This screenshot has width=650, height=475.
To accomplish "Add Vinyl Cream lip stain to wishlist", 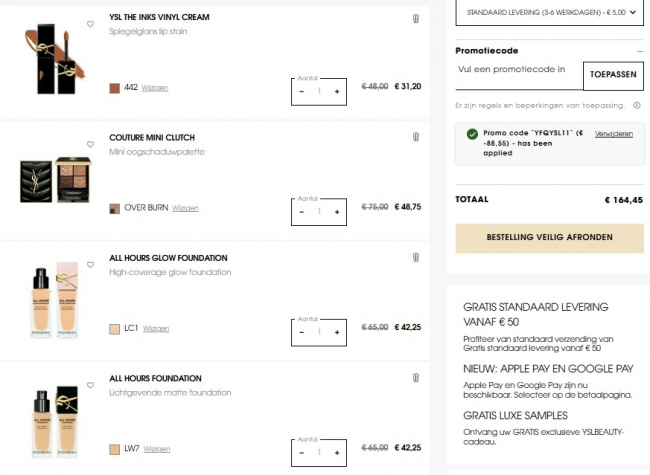I will 90,24.
